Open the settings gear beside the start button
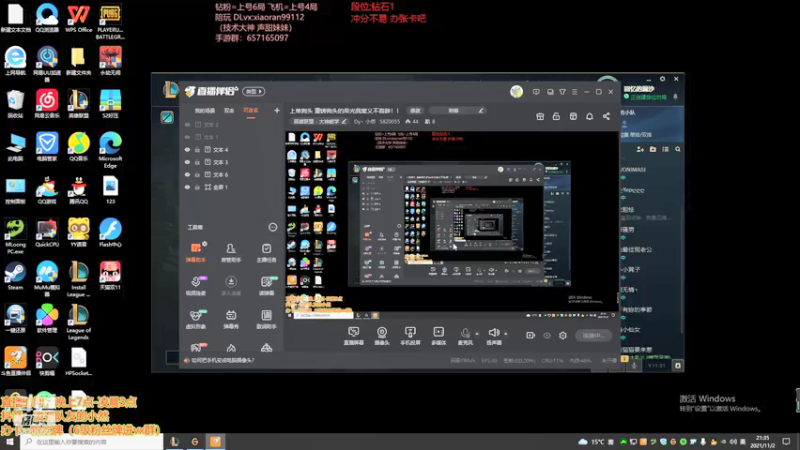The height and width of the screenshot is (450, 800). 563,335
